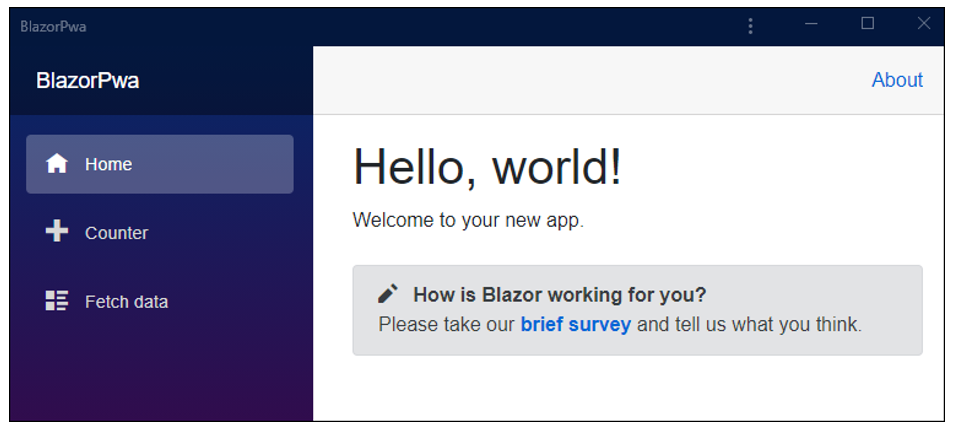The width and height of the screenshot is (964, 431).
Task: Open the Fetch data label in sidebar
Action: (x=126, y=302)
